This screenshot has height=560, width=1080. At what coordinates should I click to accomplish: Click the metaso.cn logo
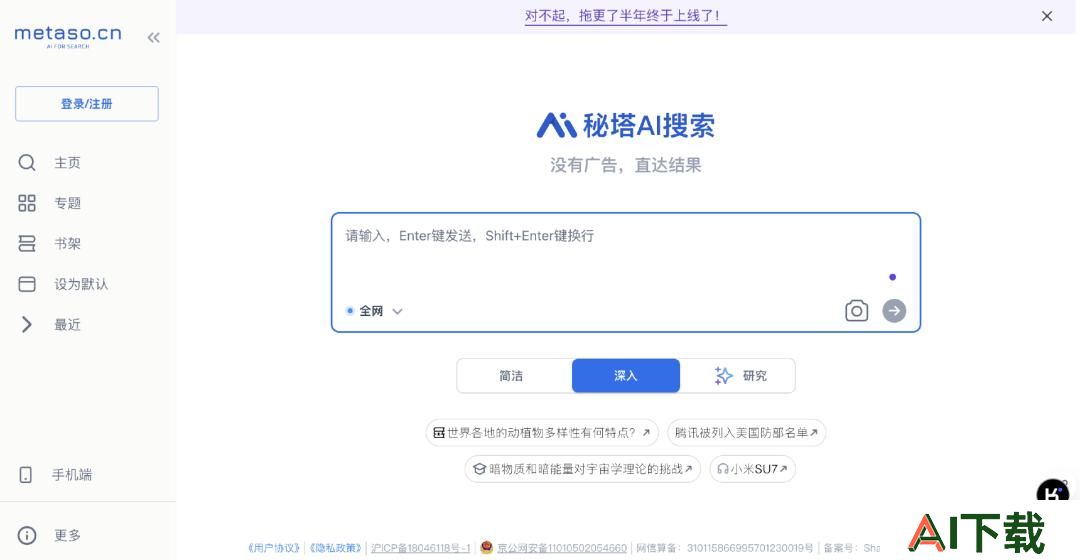point(68,36)
